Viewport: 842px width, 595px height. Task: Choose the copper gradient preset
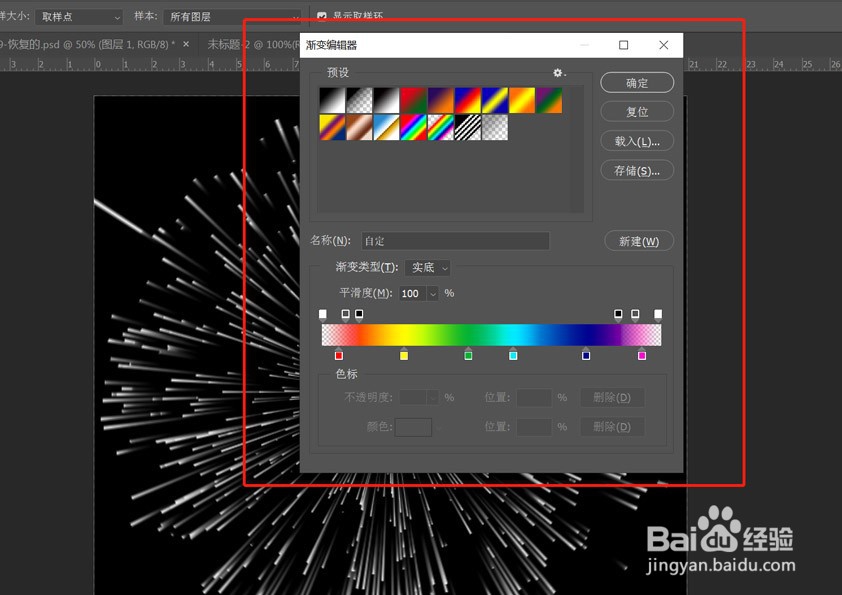point(359,127)
